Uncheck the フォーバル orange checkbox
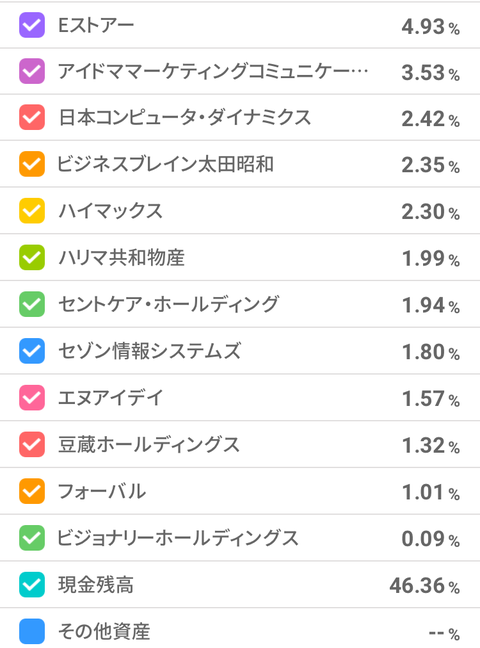Screen dimensions: 480x648 click(x=32, y=491)
